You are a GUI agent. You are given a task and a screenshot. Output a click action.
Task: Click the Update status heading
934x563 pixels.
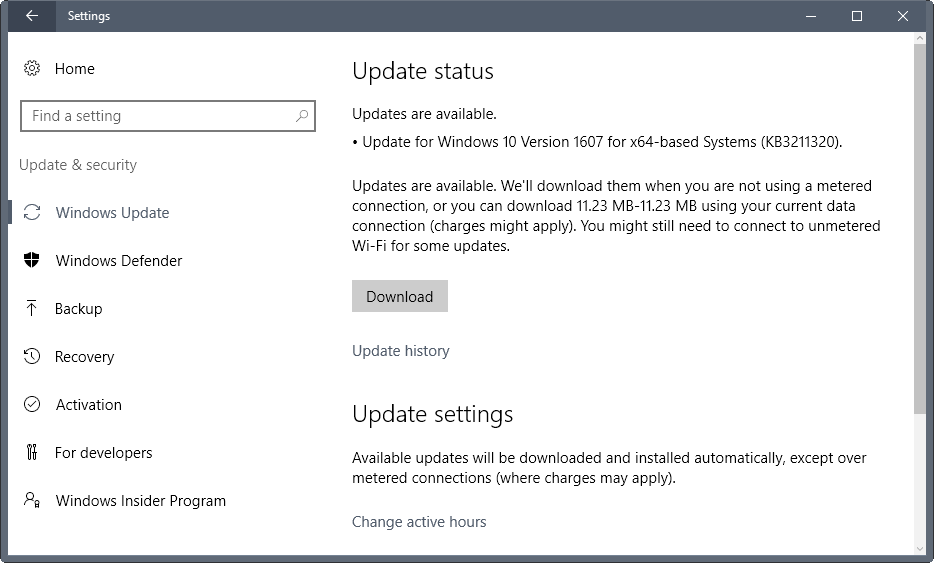423,71
